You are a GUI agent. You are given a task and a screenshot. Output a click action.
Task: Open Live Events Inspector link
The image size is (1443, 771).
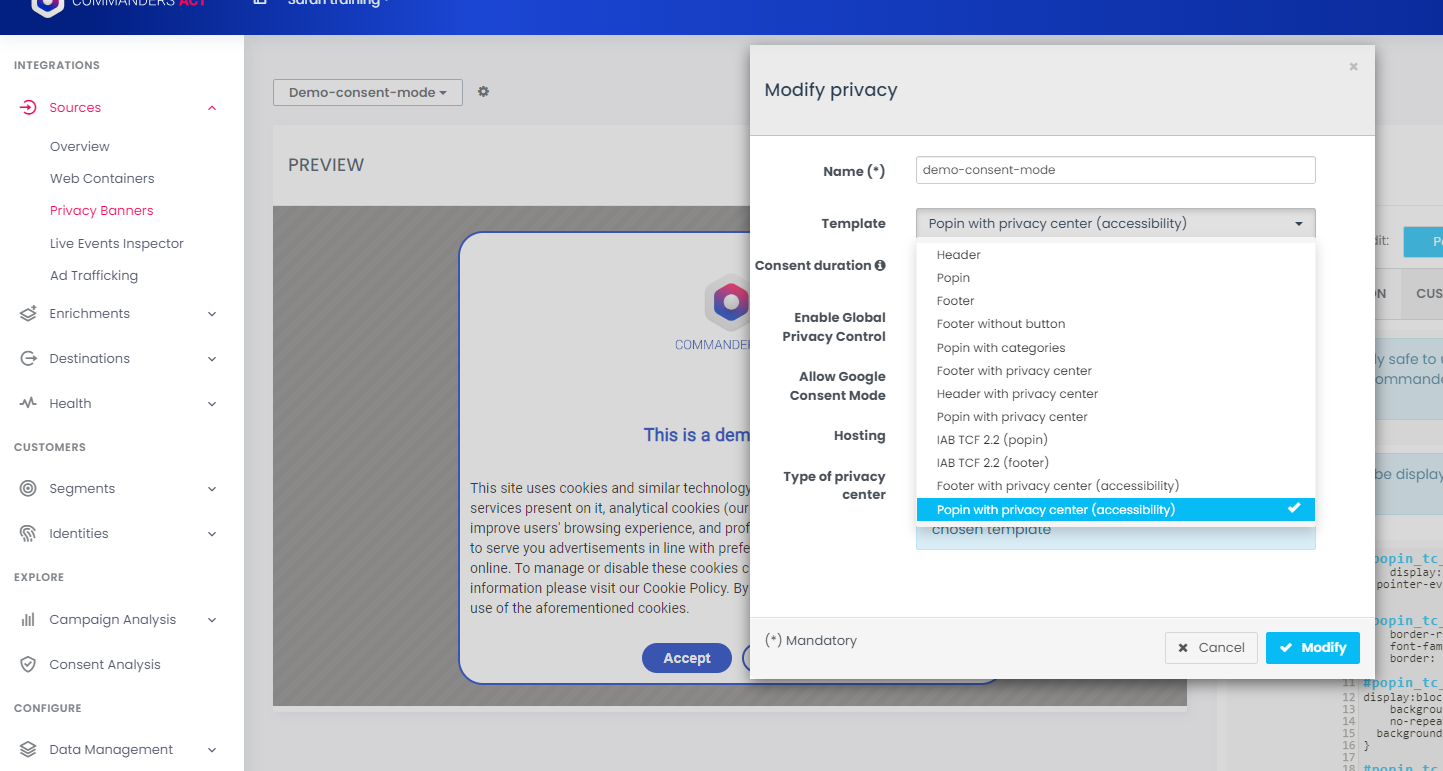117,244
